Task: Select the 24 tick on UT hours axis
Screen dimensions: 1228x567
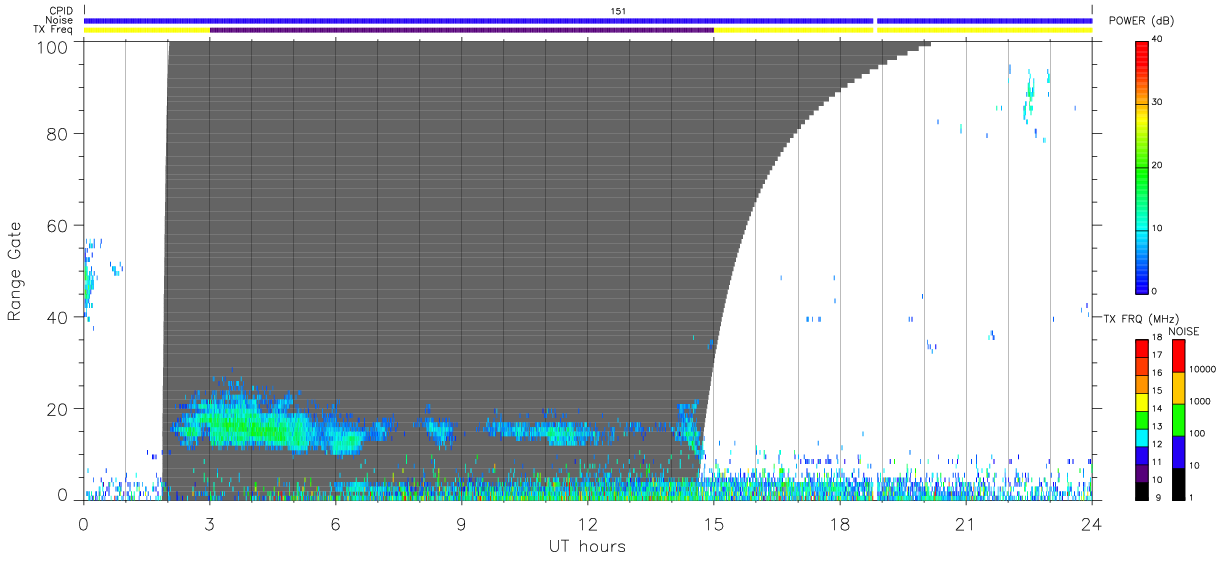Action: [x=1092, y=524]
